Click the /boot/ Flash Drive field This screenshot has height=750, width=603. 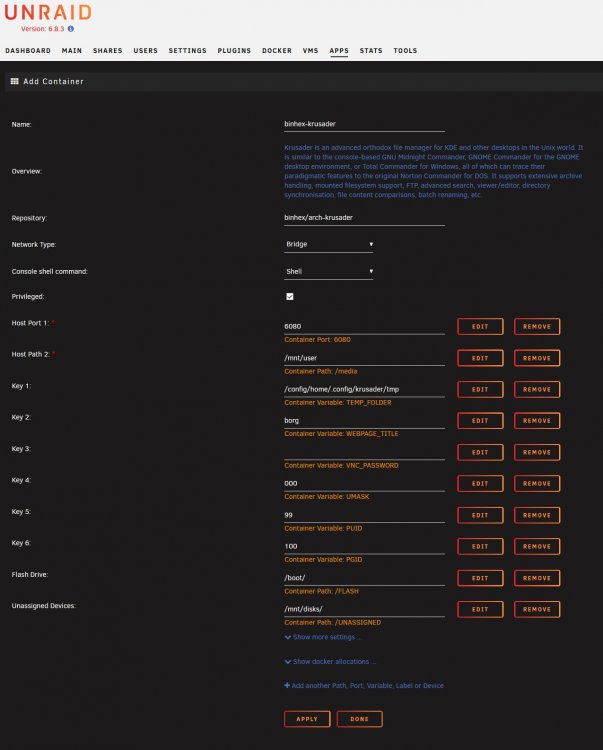click(364, 578)
